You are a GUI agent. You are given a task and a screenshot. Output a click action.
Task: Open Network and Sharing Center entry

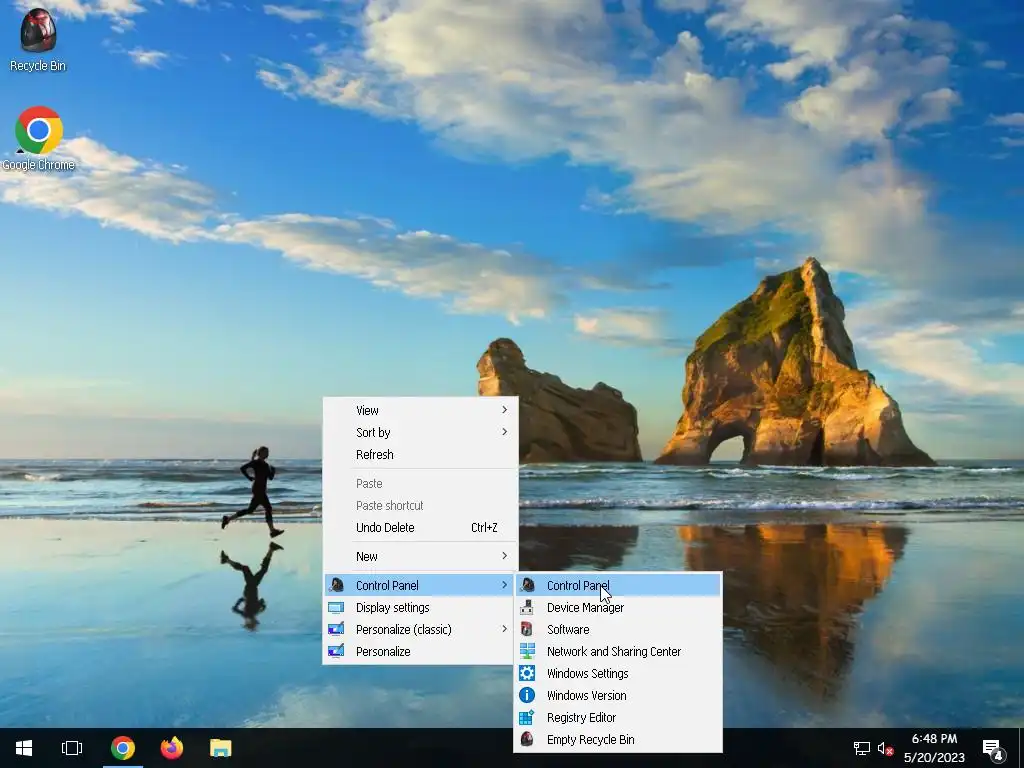(618, 651)
